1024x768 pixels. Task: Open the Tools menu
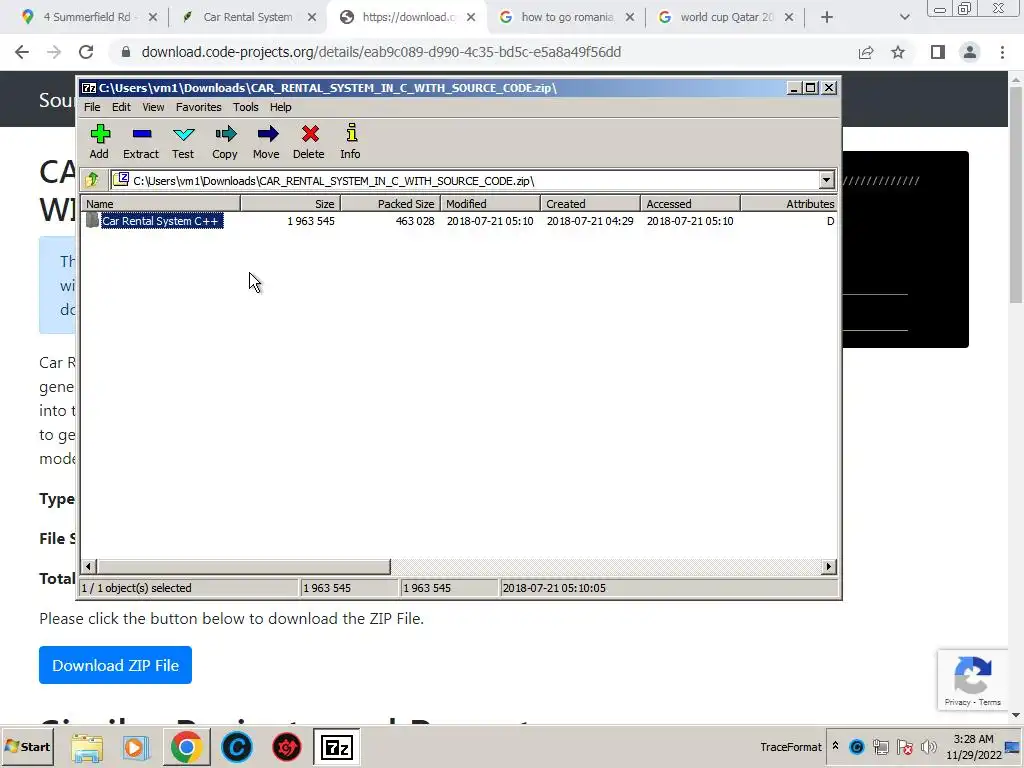(246, 107)
